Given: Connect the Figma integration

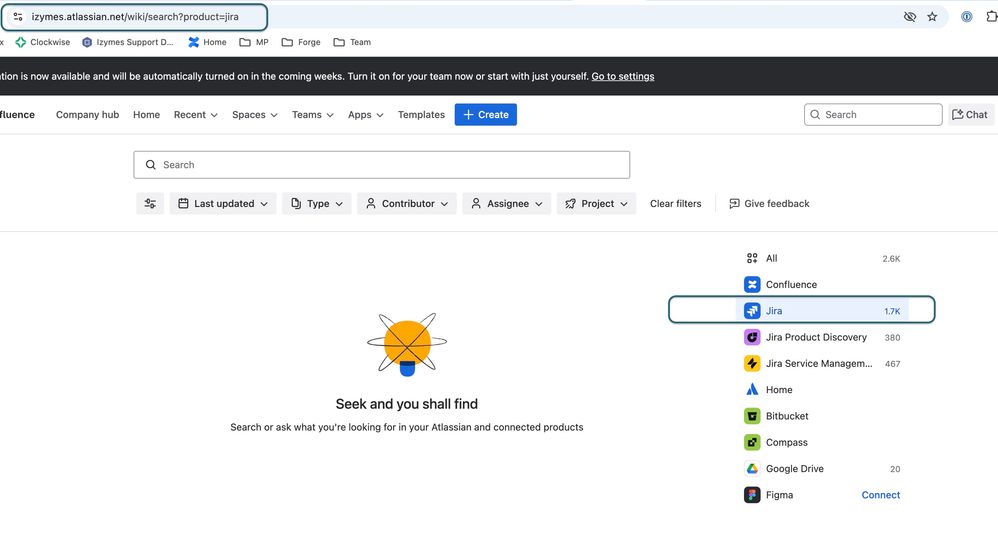Looking at the screenshot, I should (x=881, y=495).
